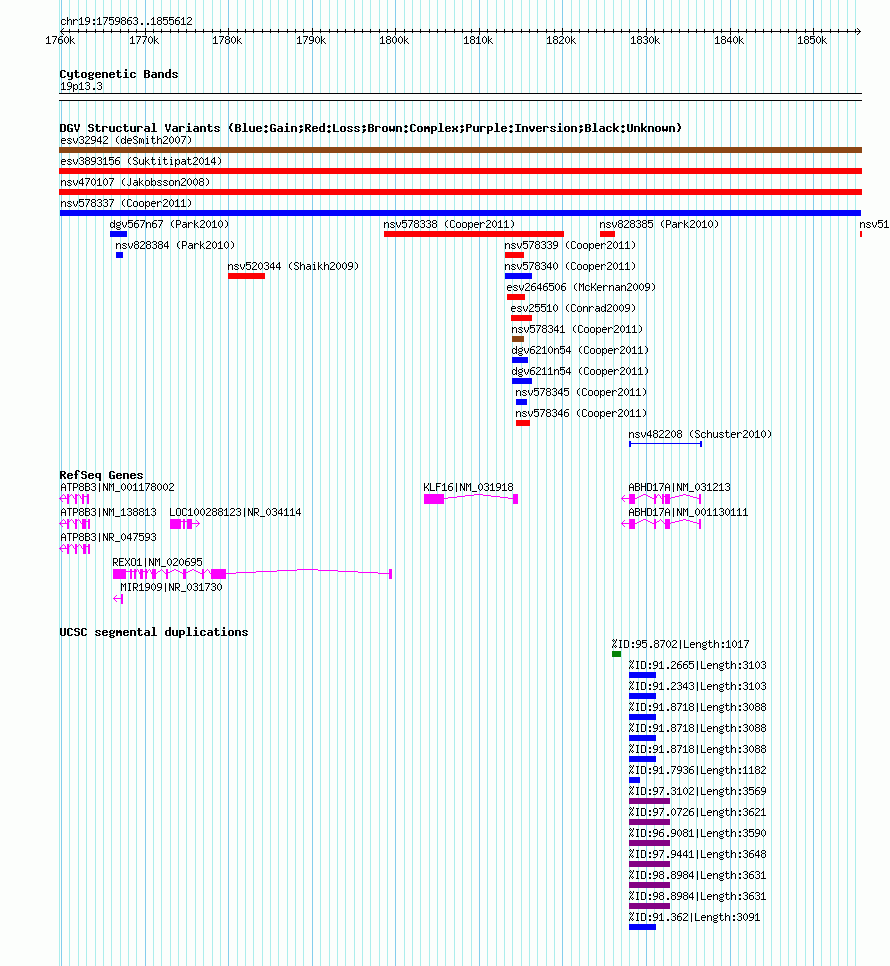Click the %ID:95.8702|Length:1017 duplication label
Image resolution: width=890 pixels, height=966 pixels.
coord(681,644)
